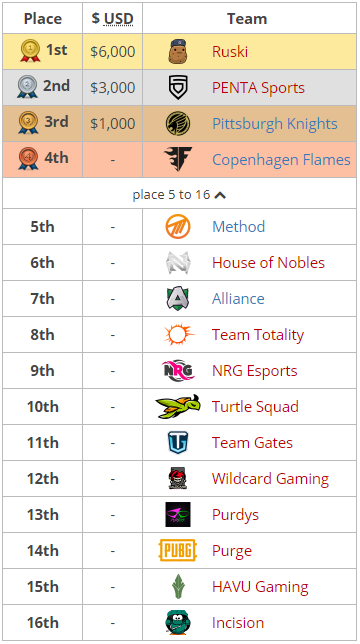Click the green Turtle Squad logo
This screenshot has height=644, width=360.
pyautogui.click(x=178, y=407)
